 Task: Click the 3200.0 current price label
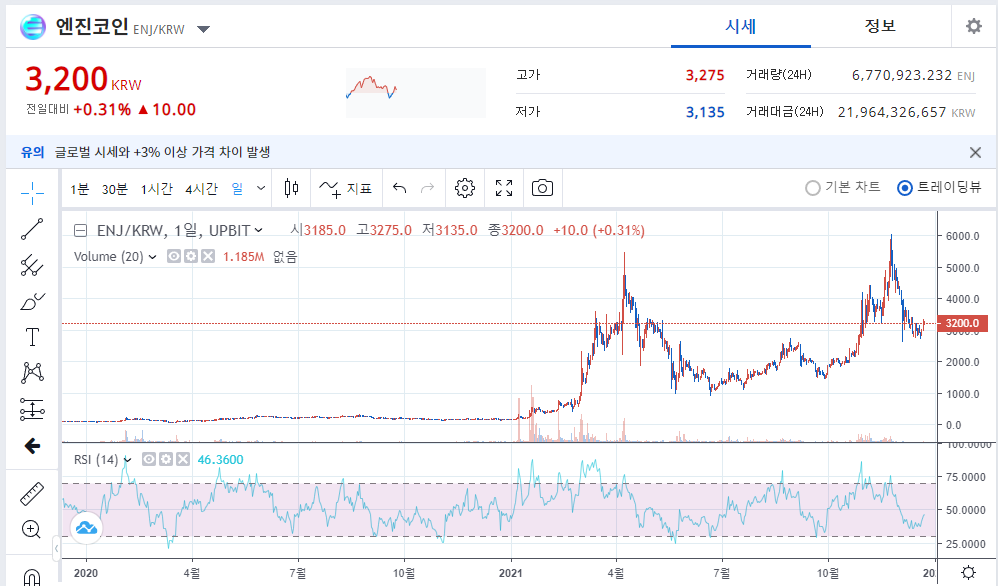[962, 323]
